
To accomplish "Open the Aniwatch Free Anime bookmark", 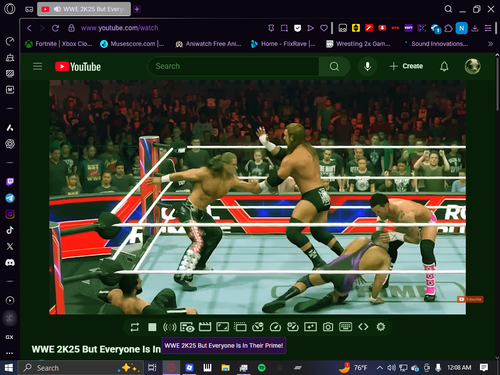I will (x=208, y=44).
